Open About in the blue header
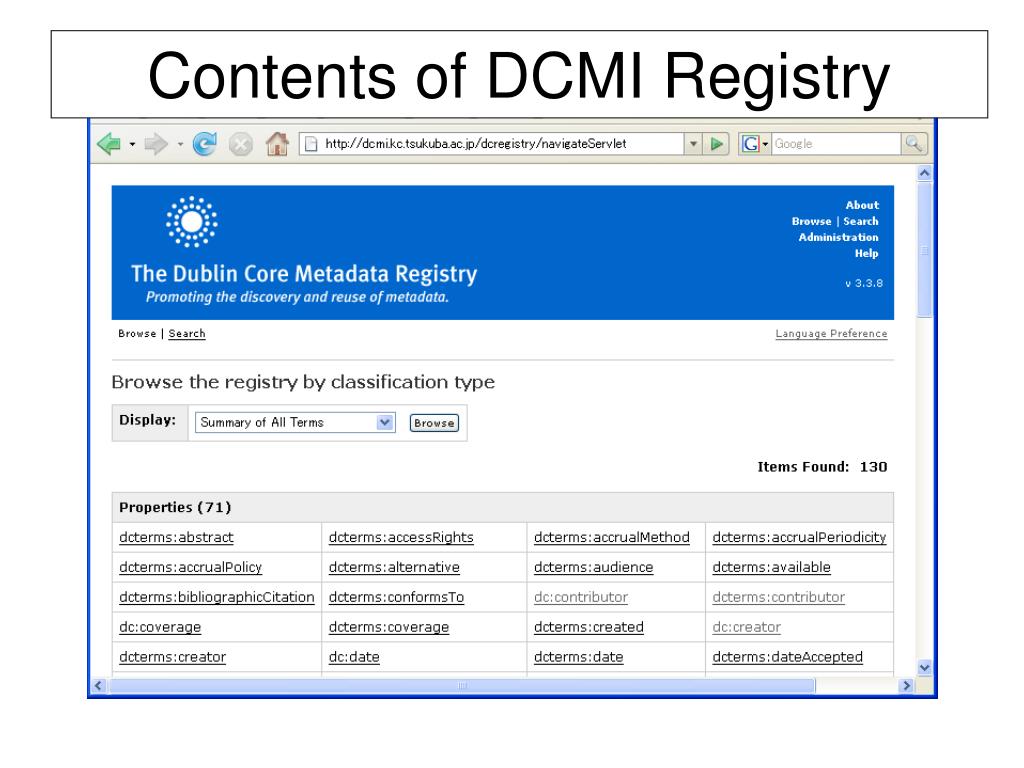This screenshot has height=768, width=1024. [x=862, y=205]
